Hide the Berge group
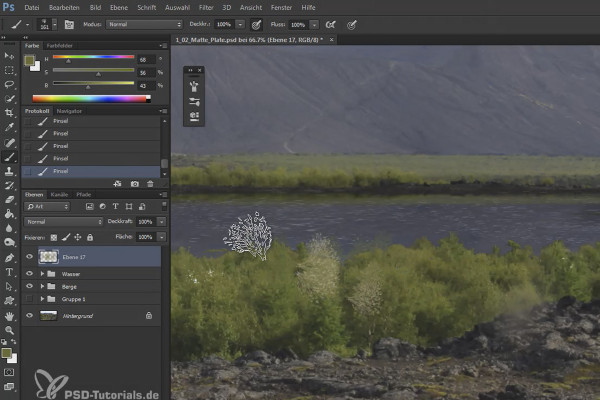600x400 pixels. point(29,286)
